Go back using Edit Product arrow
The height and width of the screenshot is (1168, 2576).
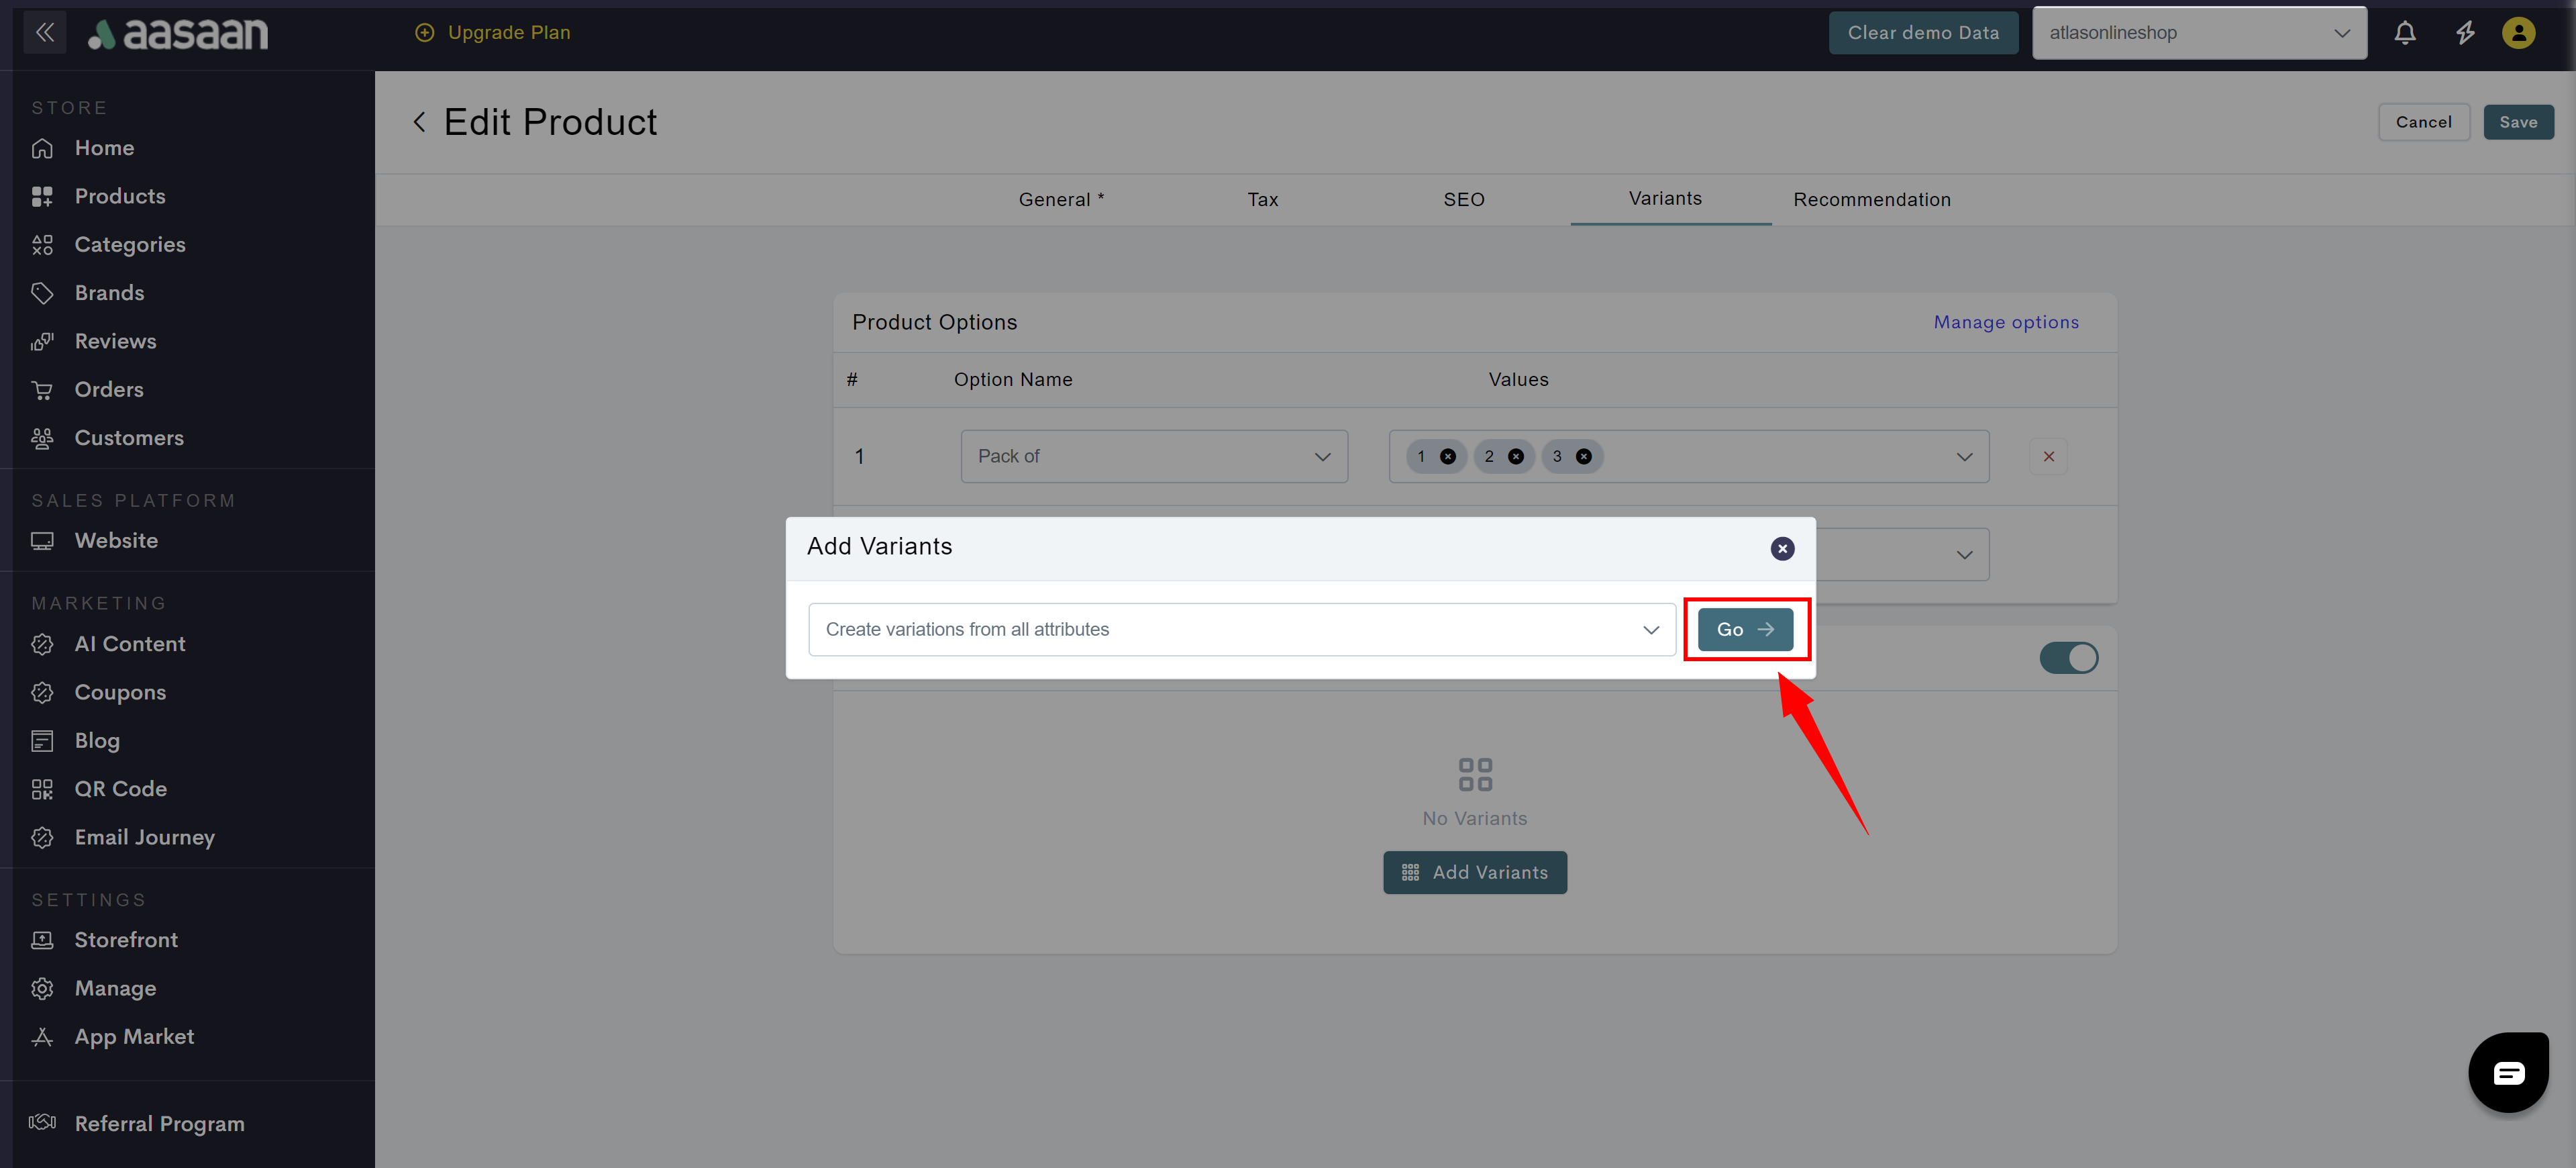point(420,122)
